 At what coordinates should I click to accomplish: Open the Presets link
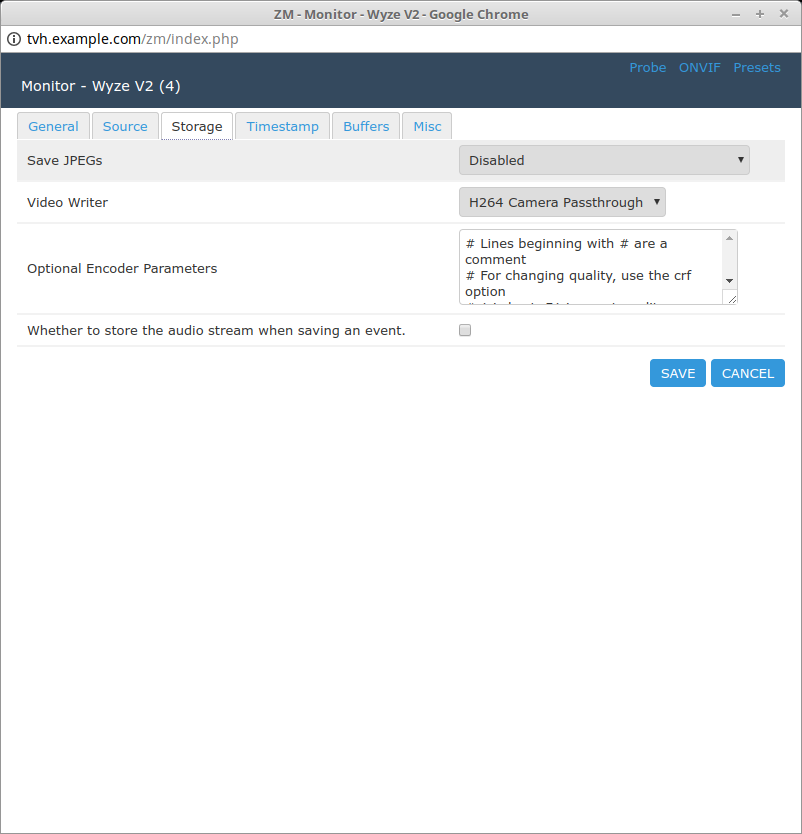pyautogui.click(x=757, y=68)
